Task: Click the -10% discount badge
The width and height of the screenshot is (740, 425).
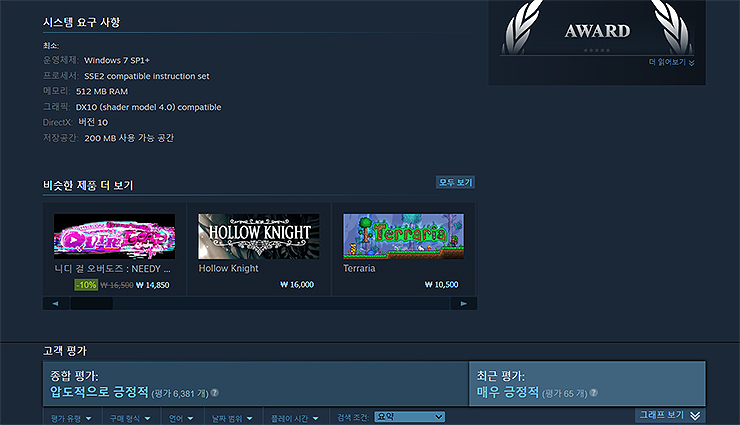Action: click(86, 285)
